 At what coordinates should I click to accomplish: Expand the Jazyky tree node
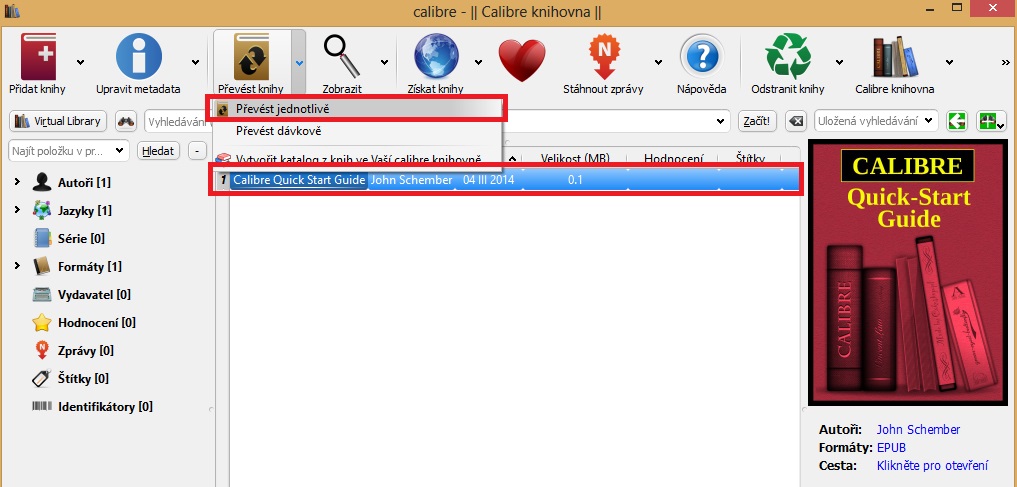(18, 210)
